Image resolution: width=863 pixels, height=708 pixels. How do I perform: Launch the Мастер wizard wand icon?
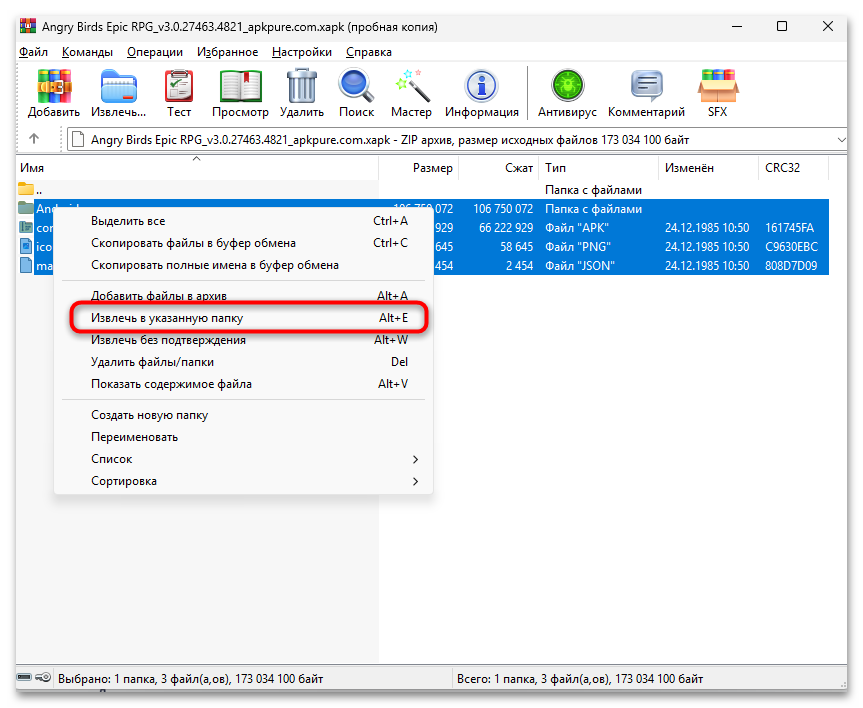coord(412,86)
